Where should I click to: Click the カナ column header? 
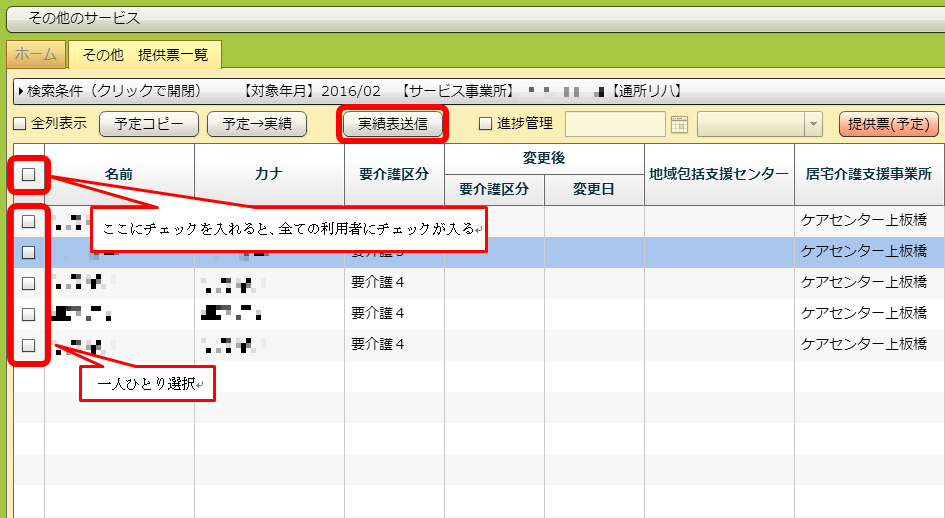269,174
